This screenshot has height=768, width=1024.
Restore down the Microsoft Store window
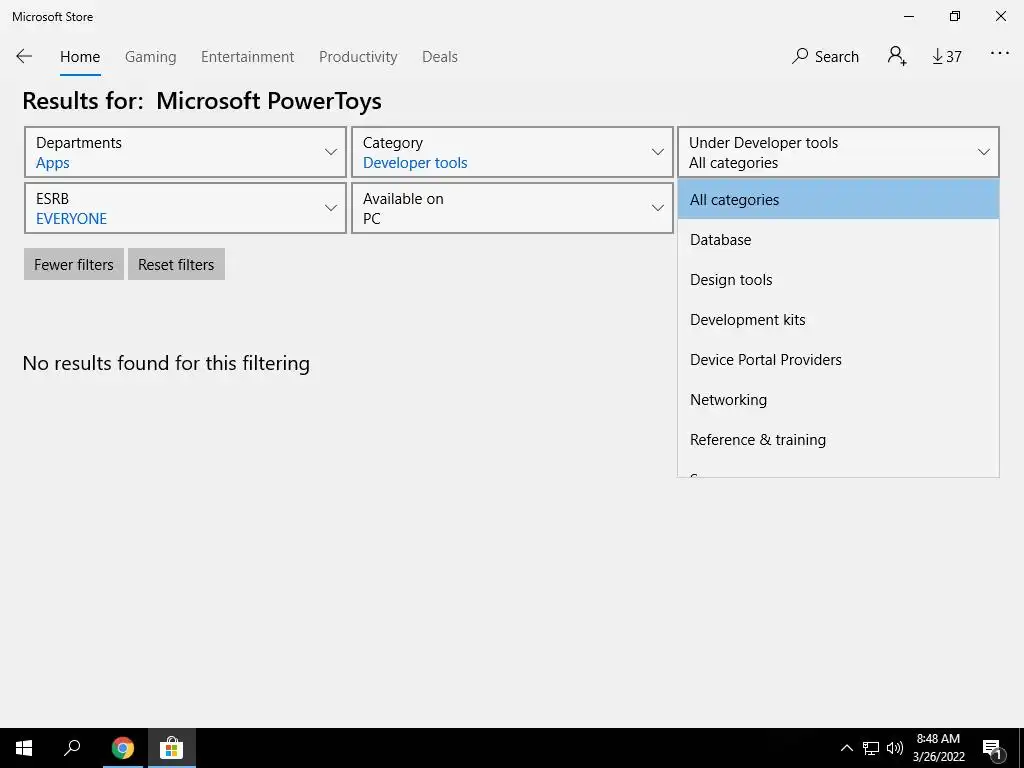(955, 16)
